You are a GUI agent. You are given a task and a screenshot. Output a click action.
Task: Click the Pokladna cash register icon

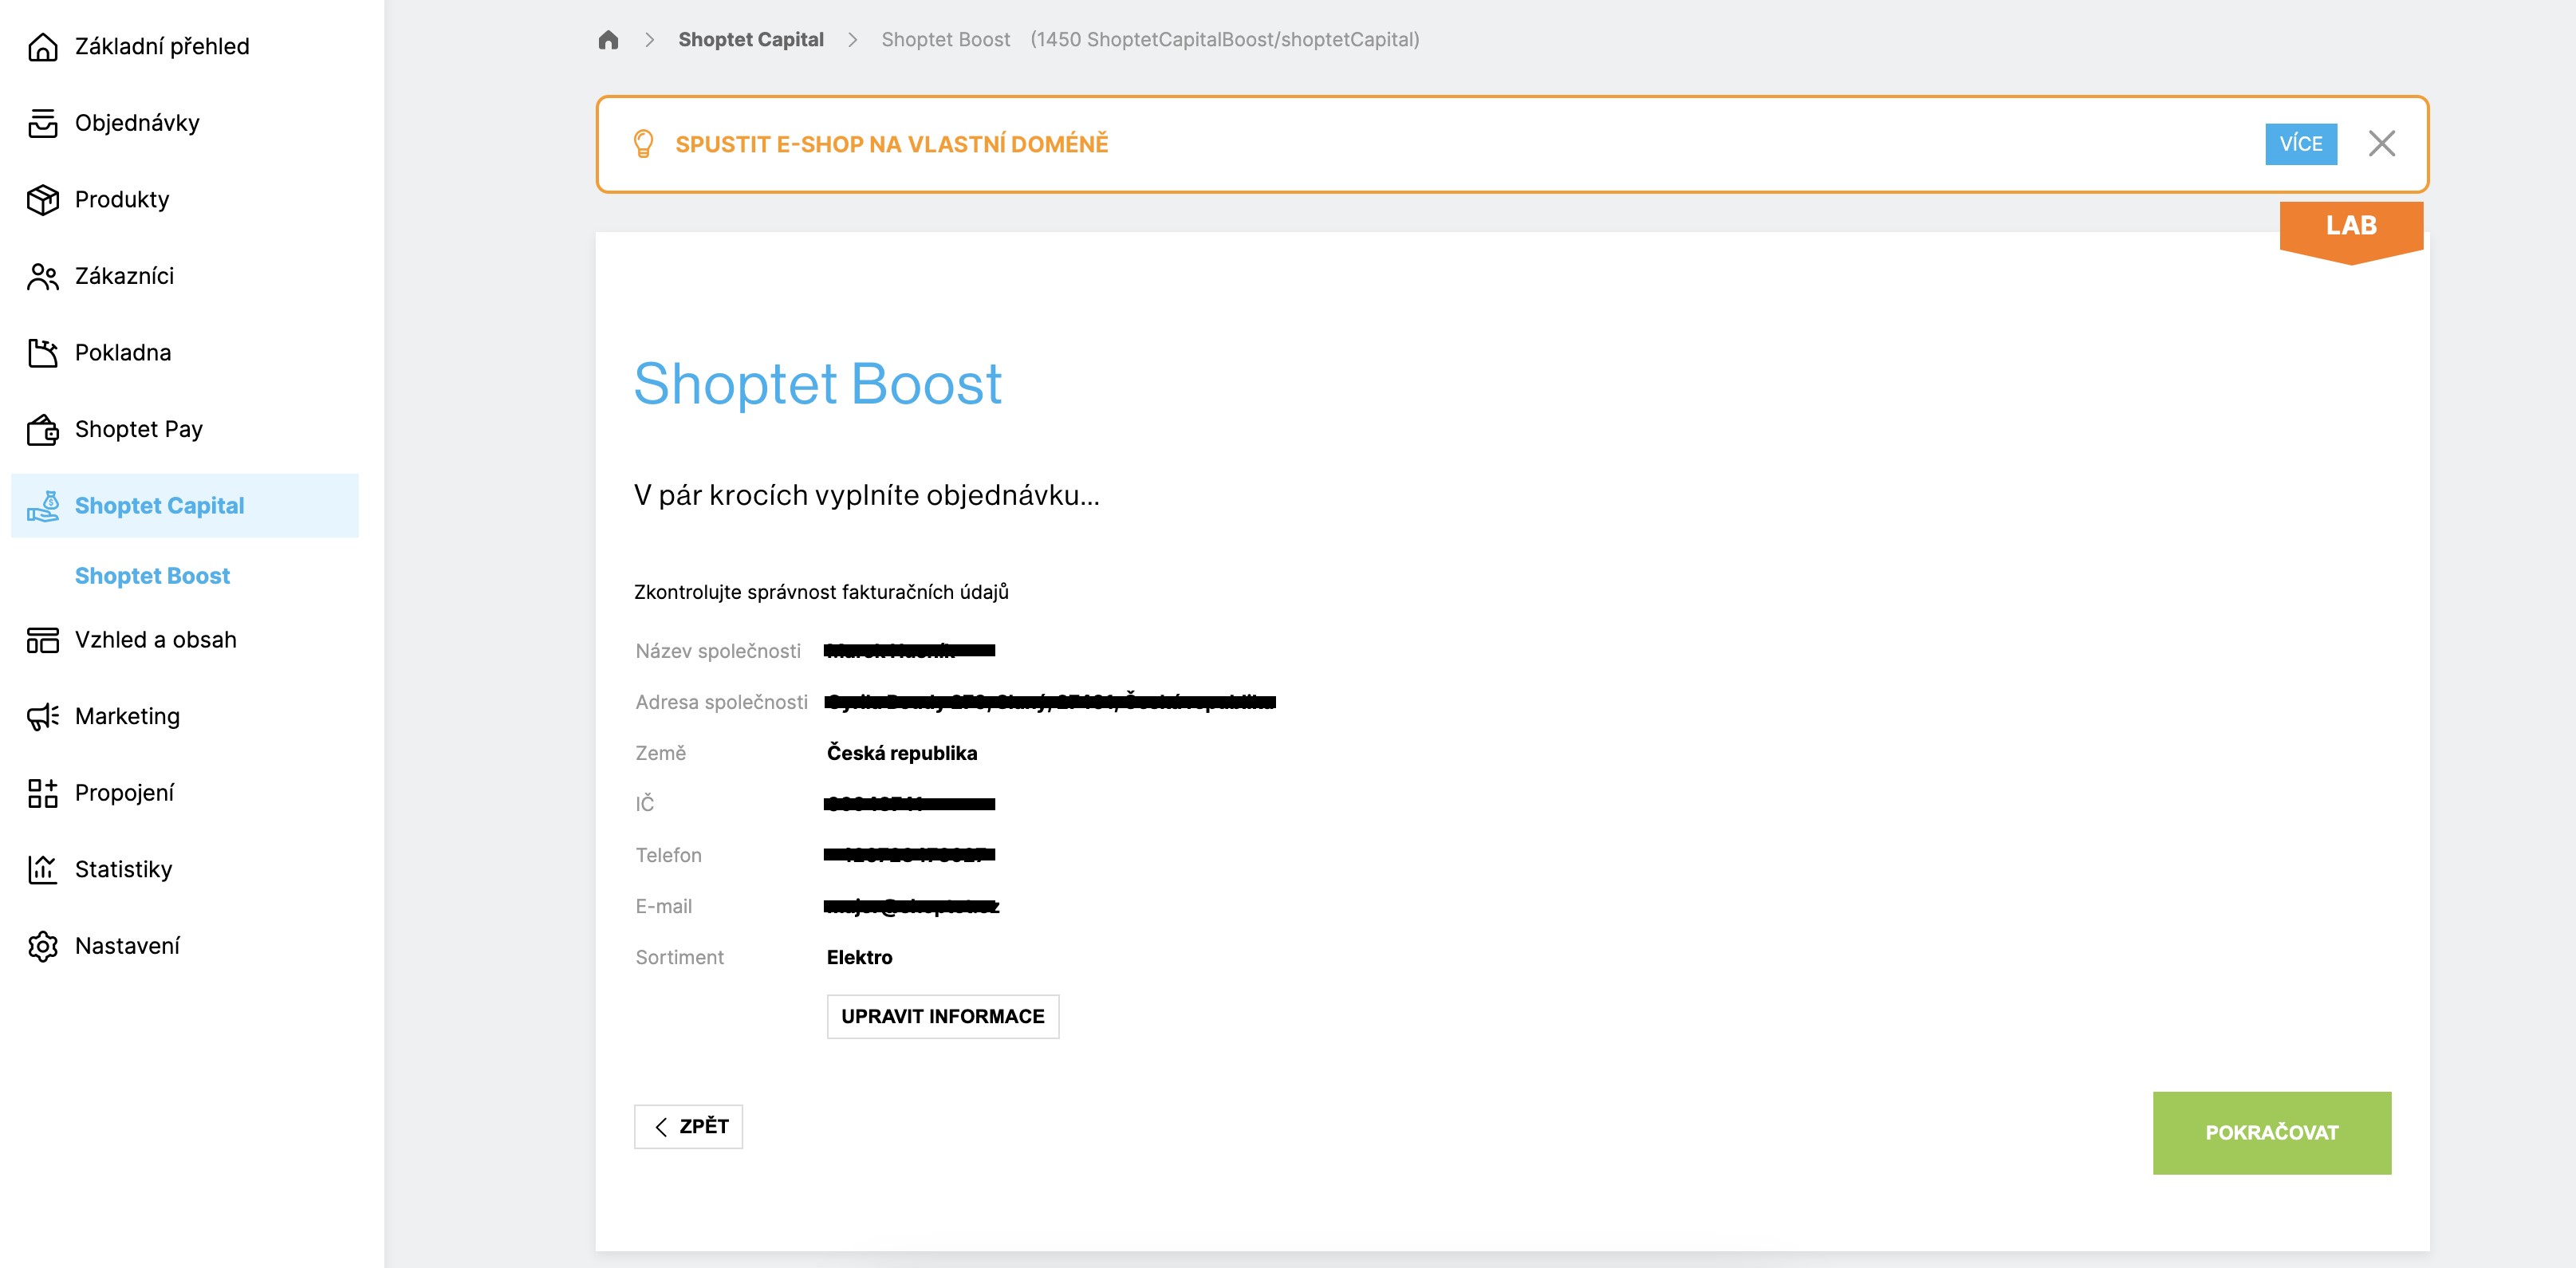[42, 352]
